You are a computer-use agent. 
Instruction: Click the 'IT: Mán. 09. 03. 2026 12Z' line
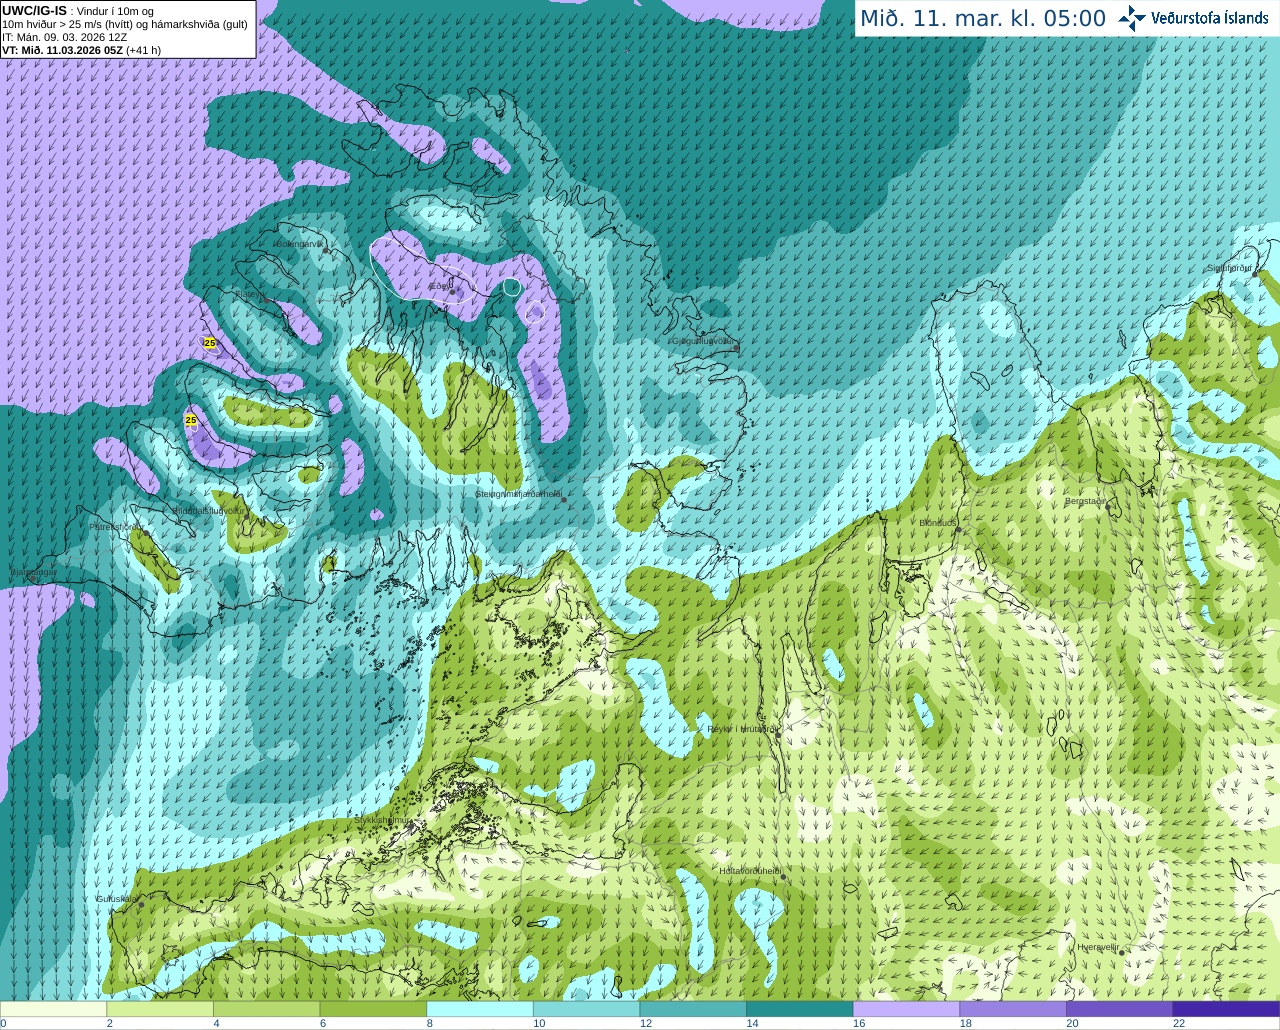point(64,37)
